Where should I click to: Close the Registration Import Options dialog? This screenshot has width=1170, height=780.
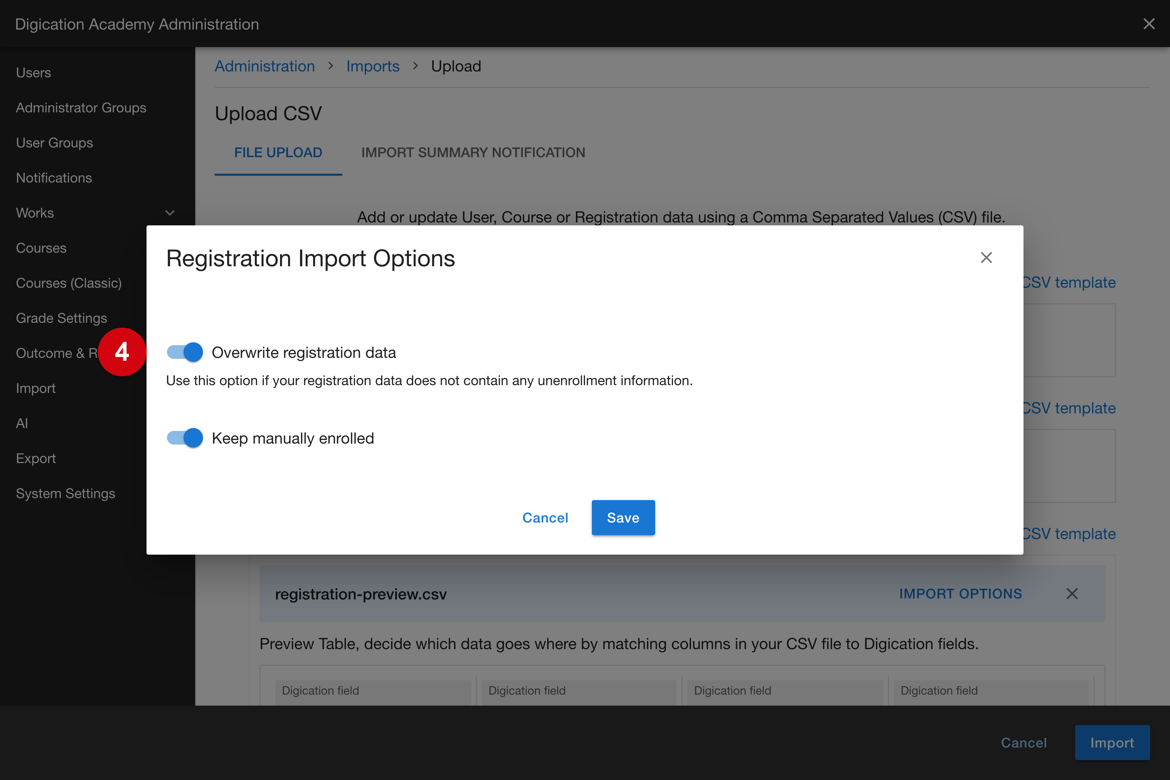[986, 258]
